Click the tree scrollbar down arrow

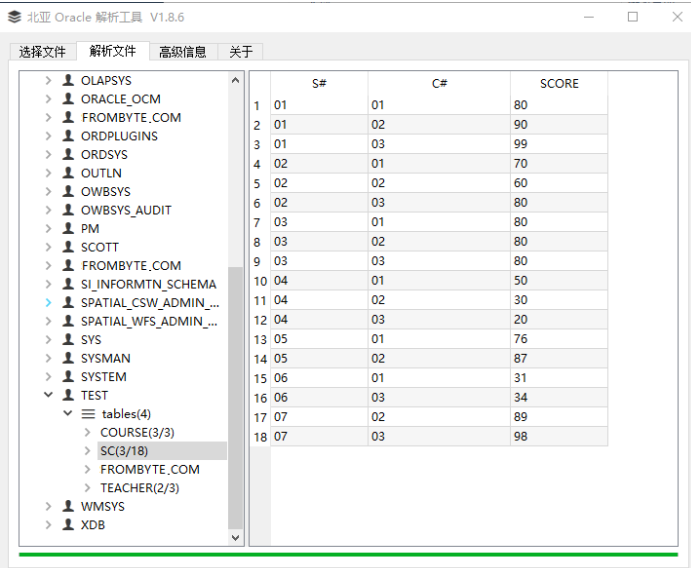coord(236,537)
